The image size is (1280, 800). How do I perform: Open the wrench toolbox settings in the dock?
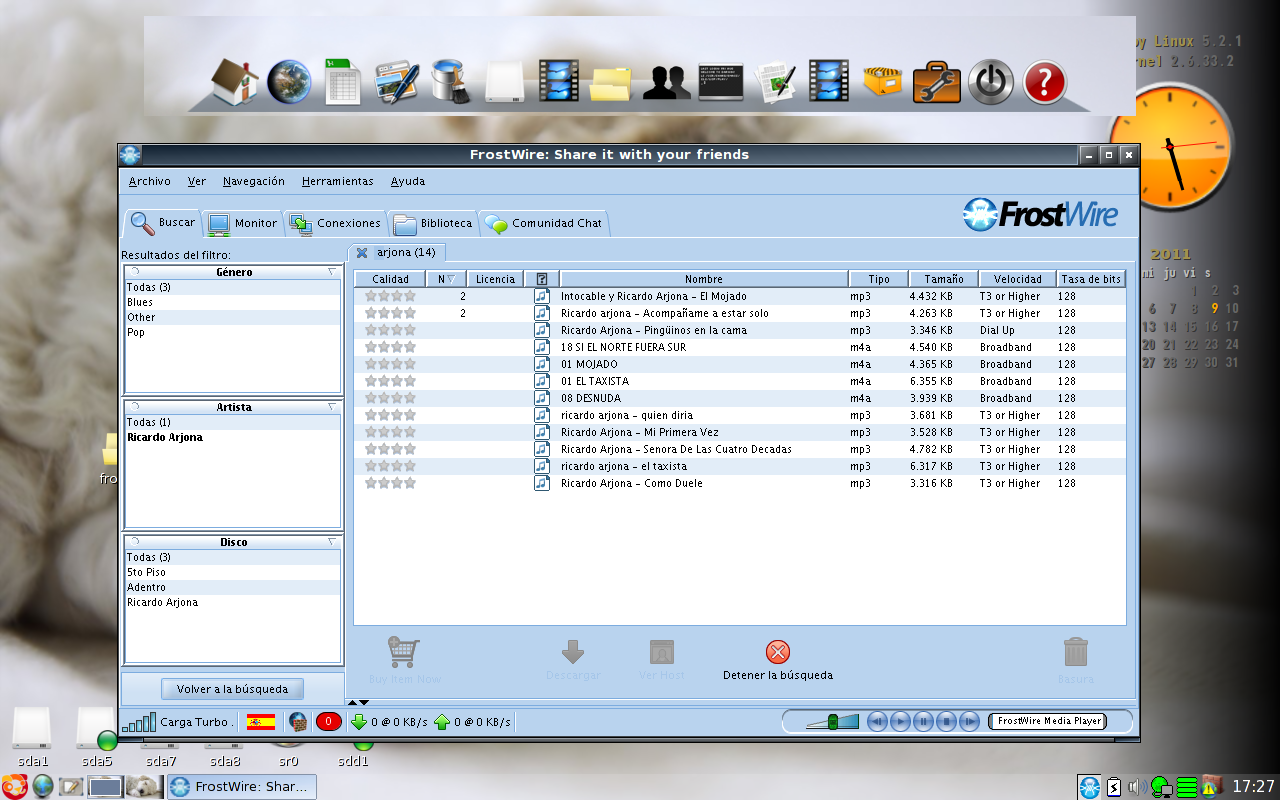pyautogui.click(x=936, y=81)
